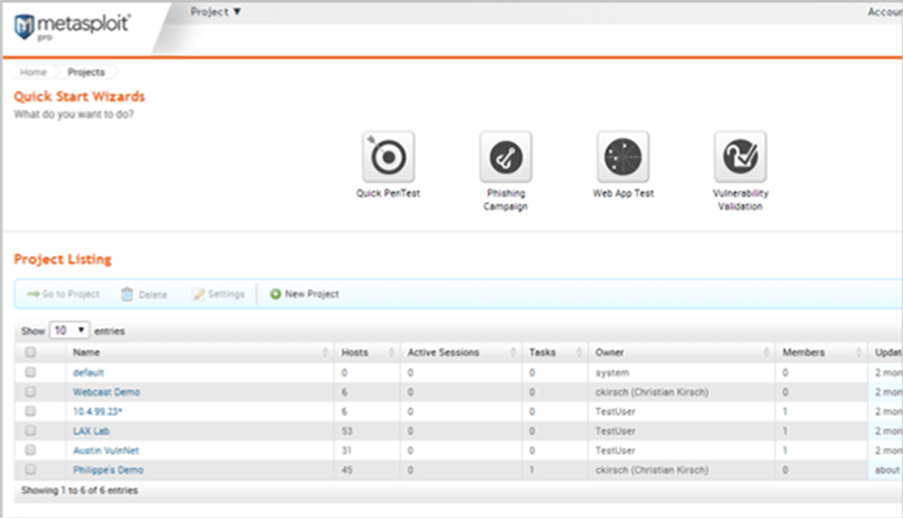903x518 pixels.
Task: Sort by Members column arrows
Action: pos(859,352)
